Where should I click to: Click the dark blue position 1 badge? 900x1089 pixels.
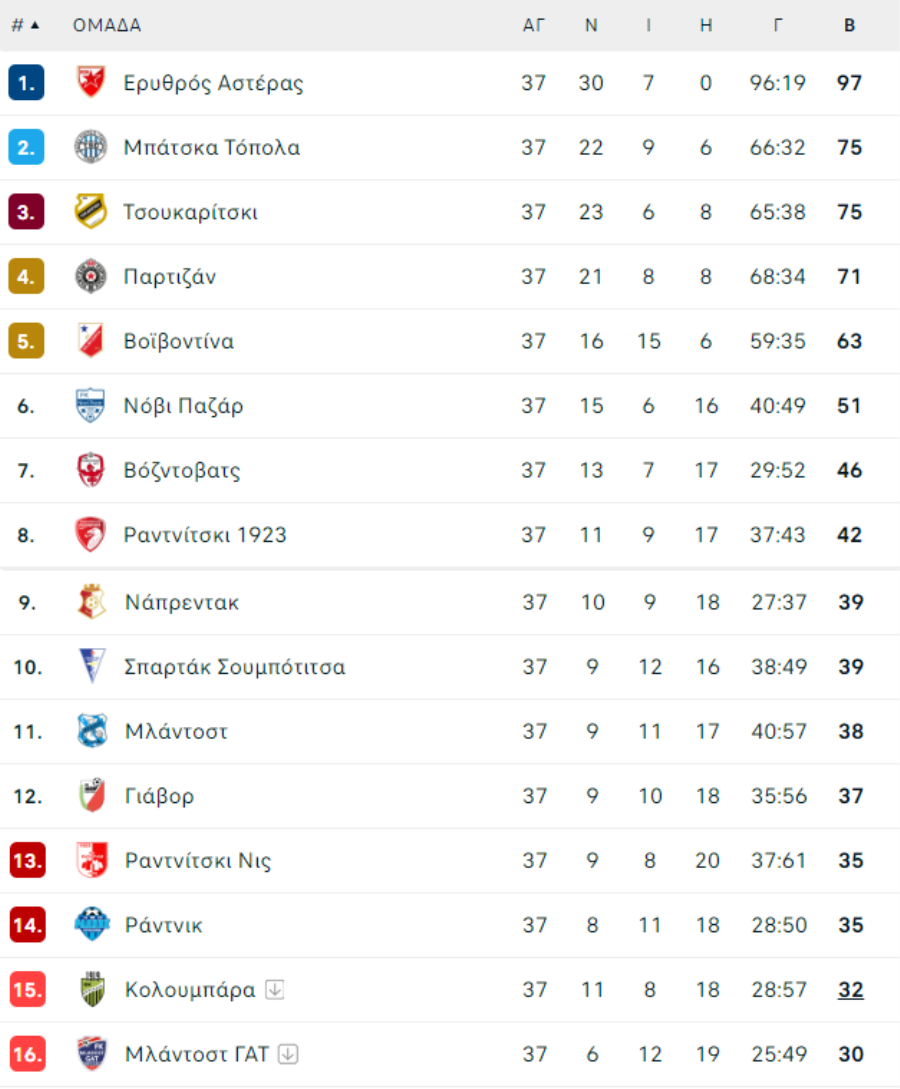(x=26, y=83)
